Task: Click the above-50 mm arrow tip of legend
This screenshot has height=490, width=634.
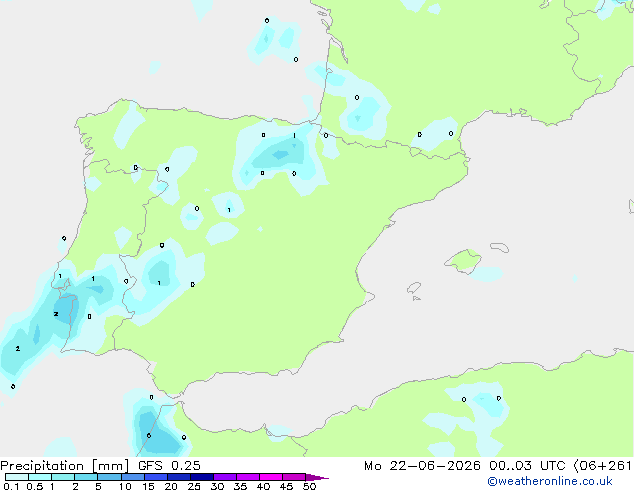Action: (x=317, y=477)
